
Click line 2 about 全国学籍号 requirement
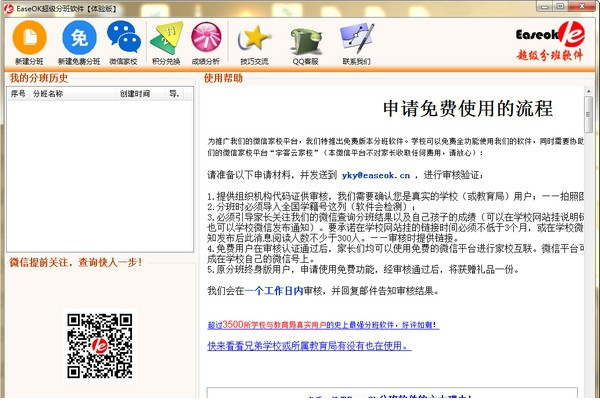pyautogui.click(x=310, y=207)
